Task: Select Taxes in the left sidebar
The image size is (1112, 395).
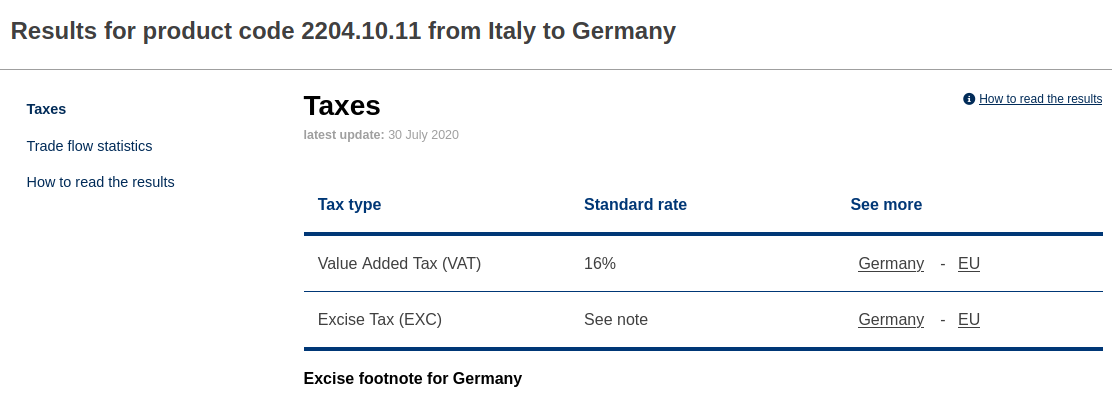Action: click(46, 109)
